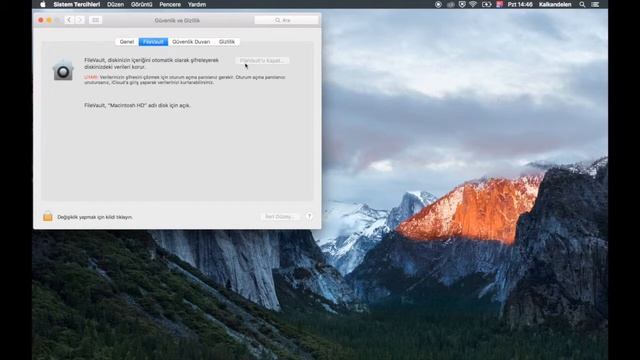Viewport: 640px width, 360px height.
Task: Click the Ara search field
Action: tap(287, 20)
